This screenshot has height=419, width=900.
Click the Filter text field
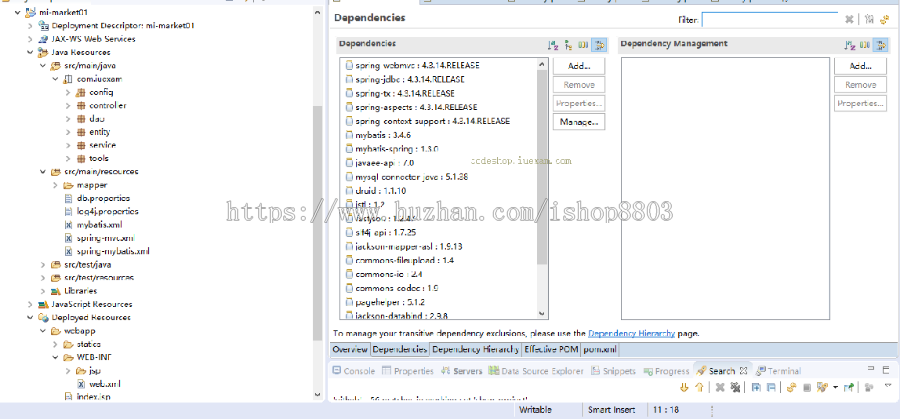770,20
